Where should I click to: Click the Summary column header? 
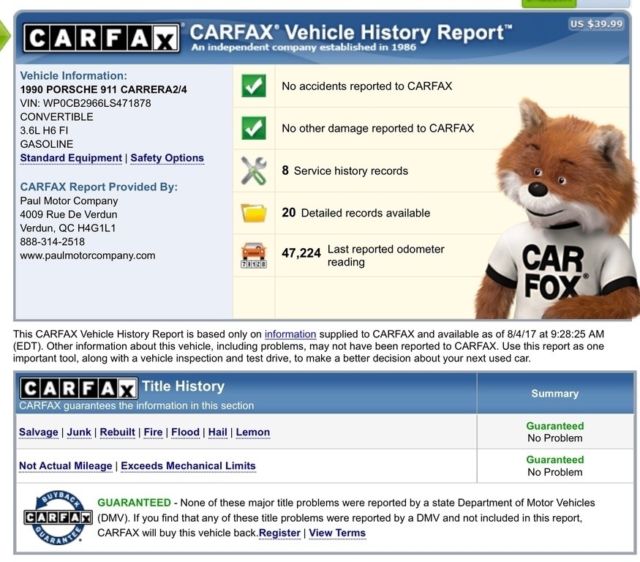pyautogui.click(x=555, y=393)
